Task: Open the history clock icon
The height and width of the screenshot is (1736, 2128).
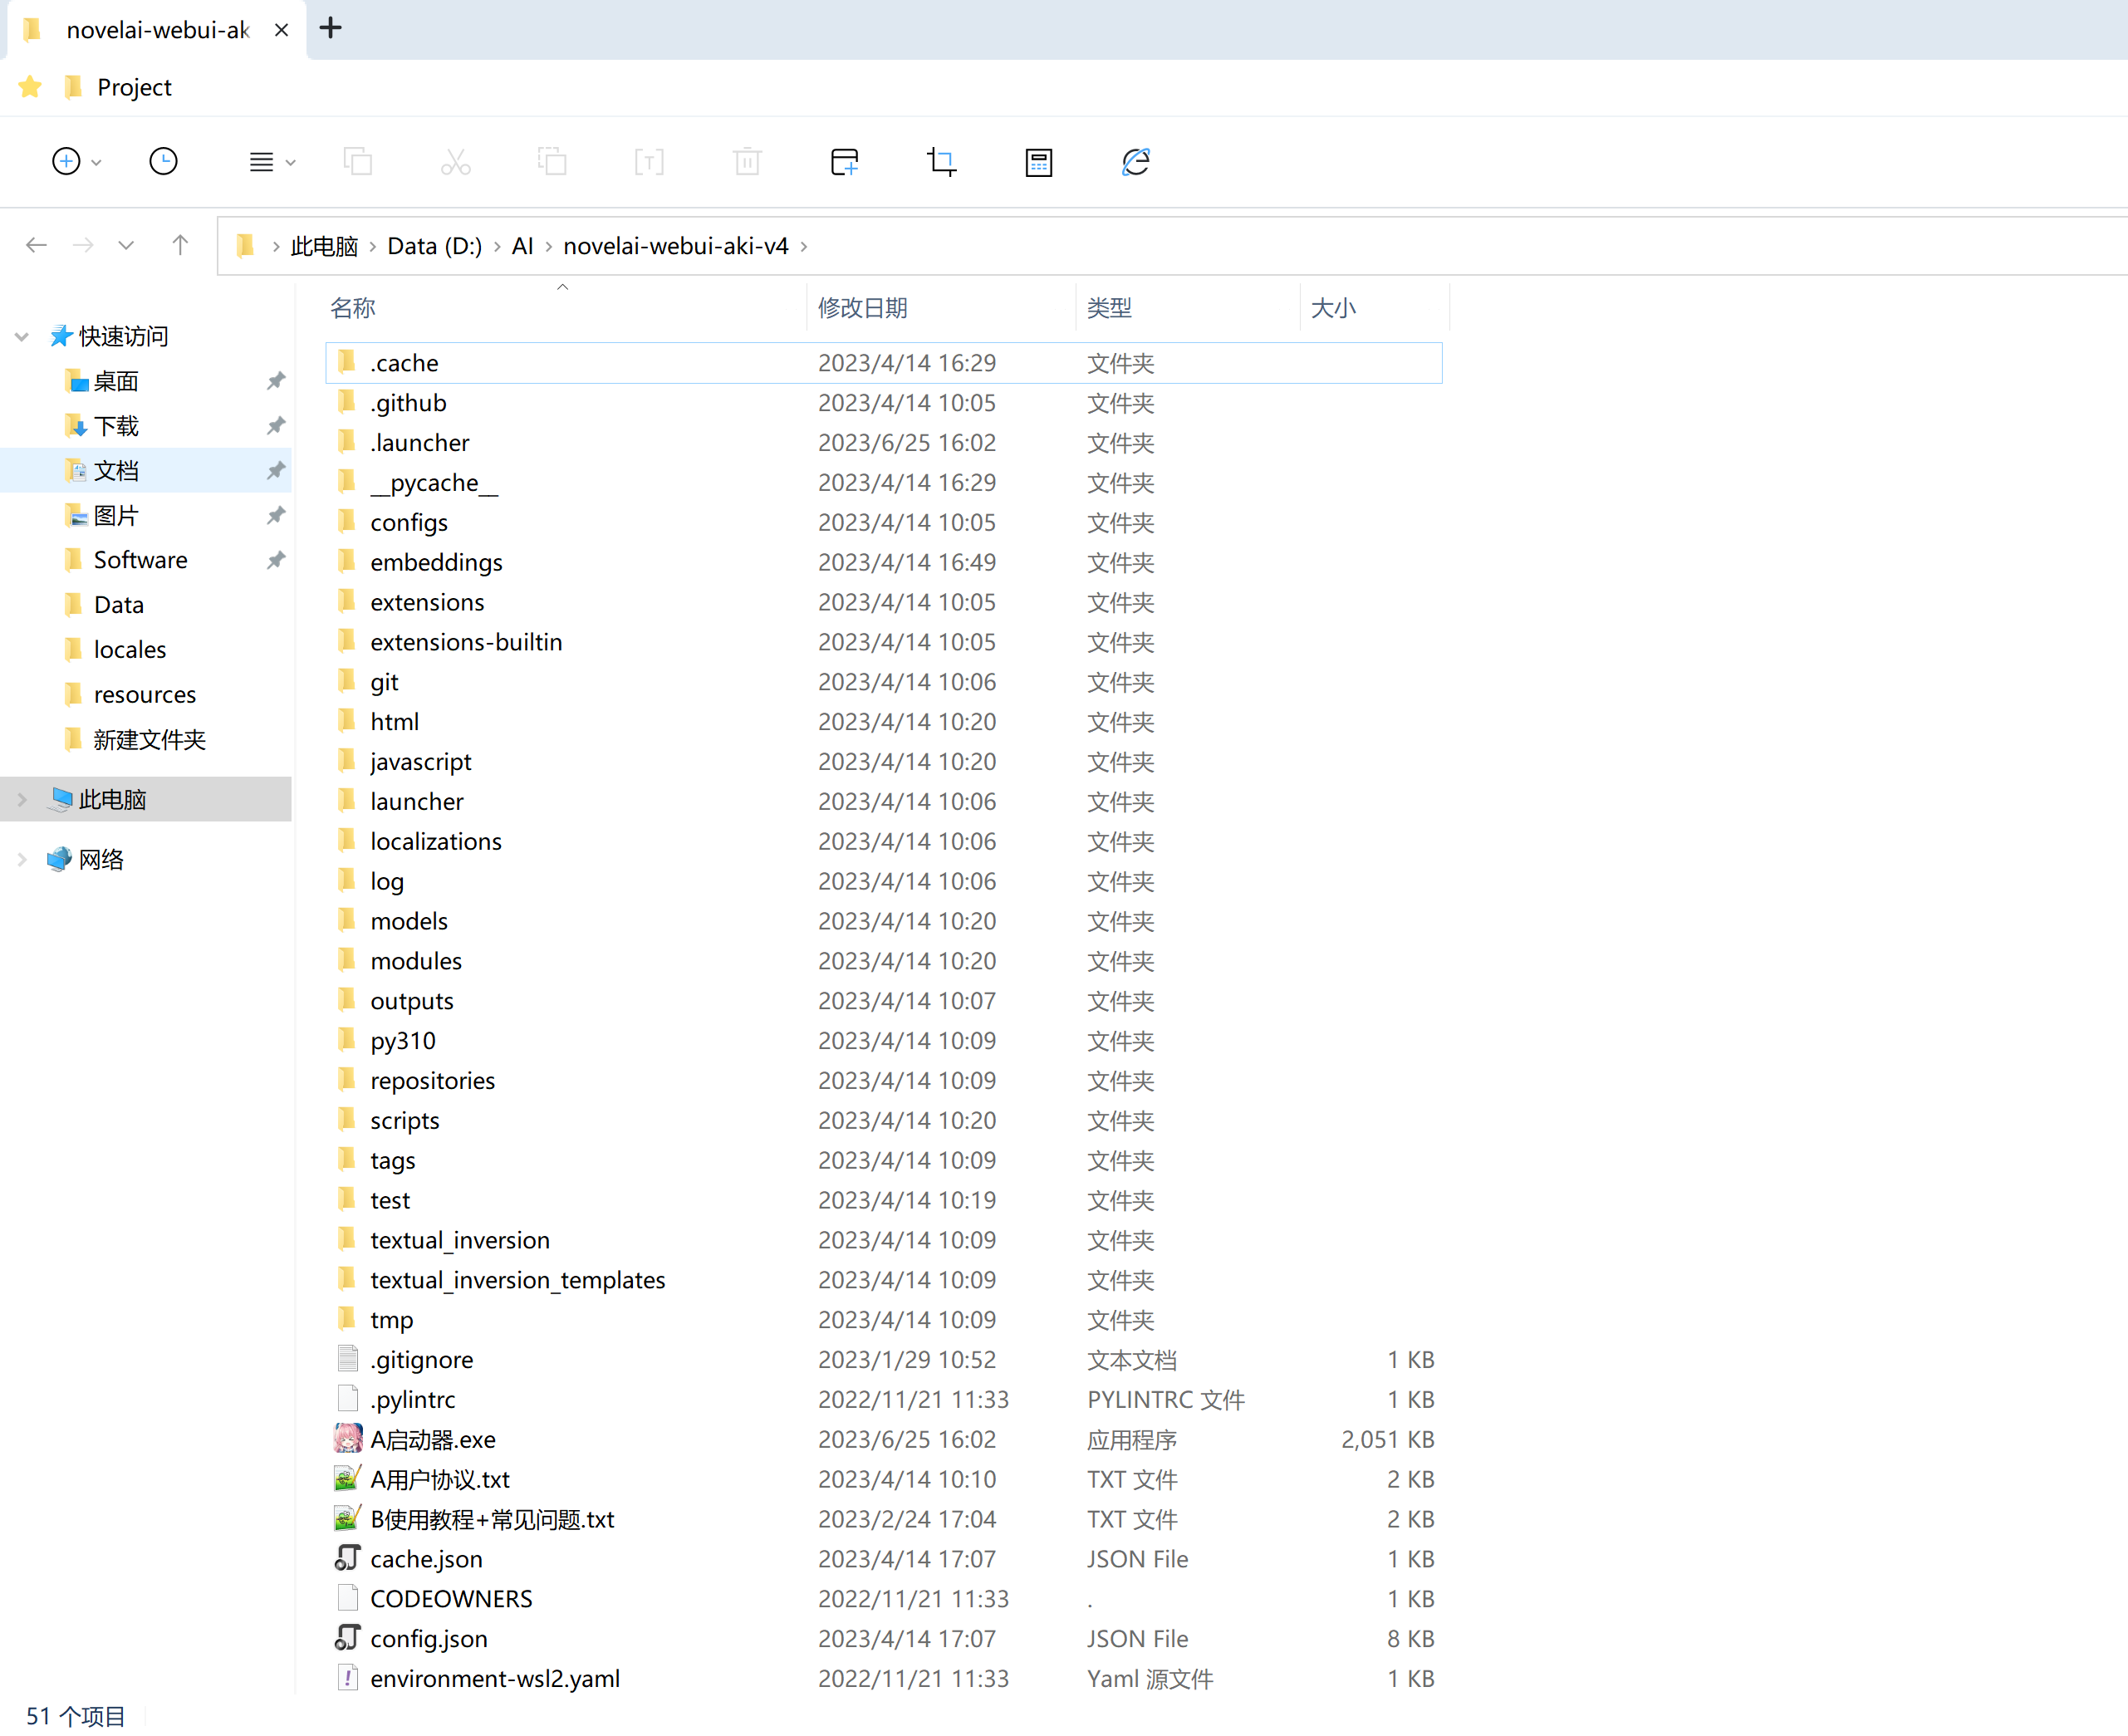Action: [x=163, y=161]
